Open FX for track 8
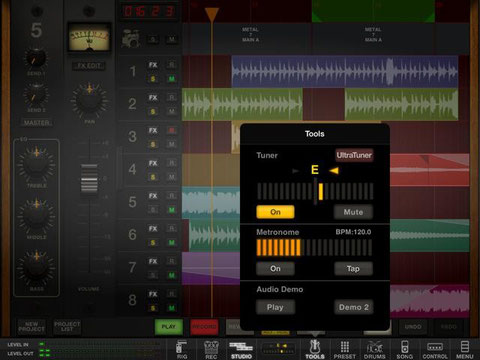Screen dimensions: 480x360 click(153, 294)
